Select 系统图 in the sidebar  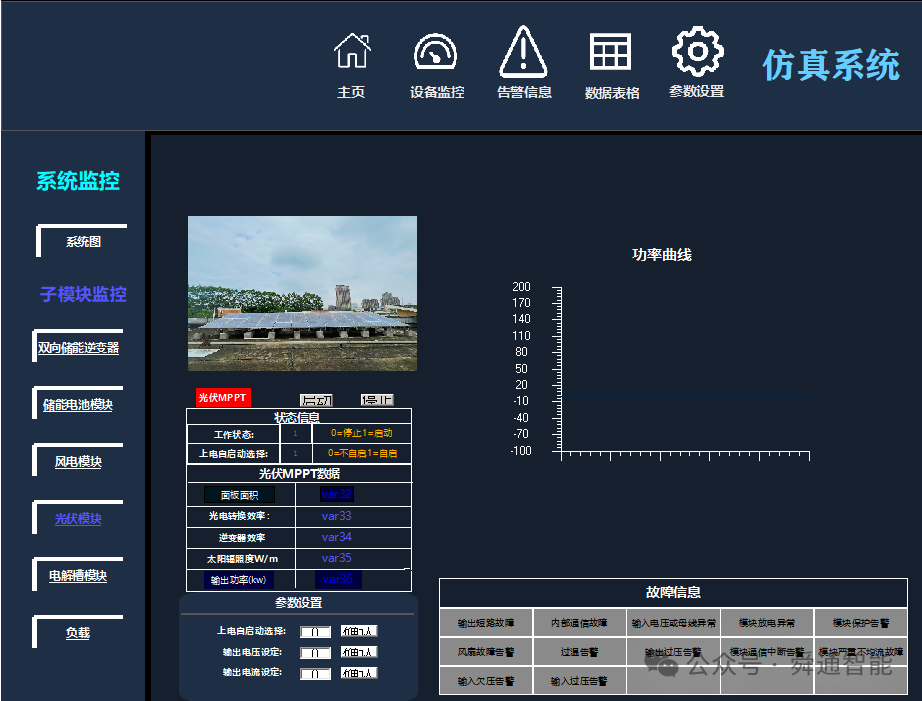(83, 242)
